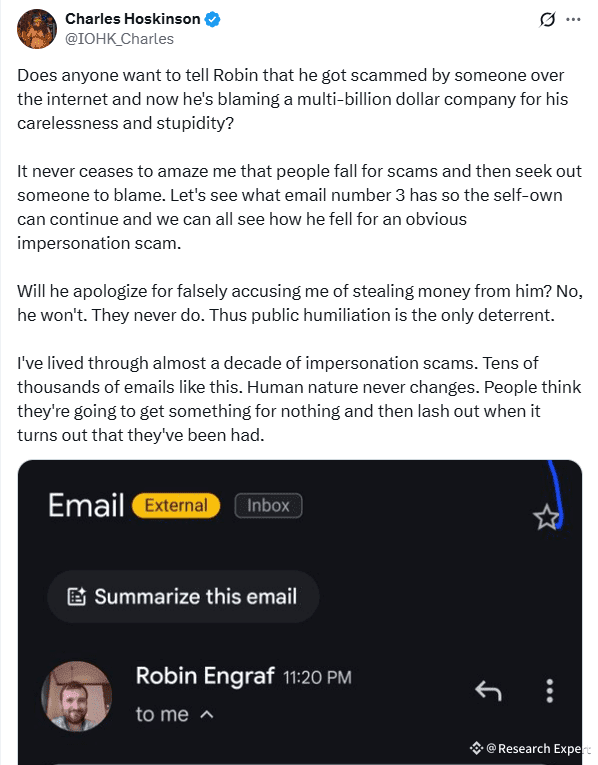Click the 11:20 PM email timestamp
Image resolution: width=598 pixels, height=765 pixels.
coord(317,678)
